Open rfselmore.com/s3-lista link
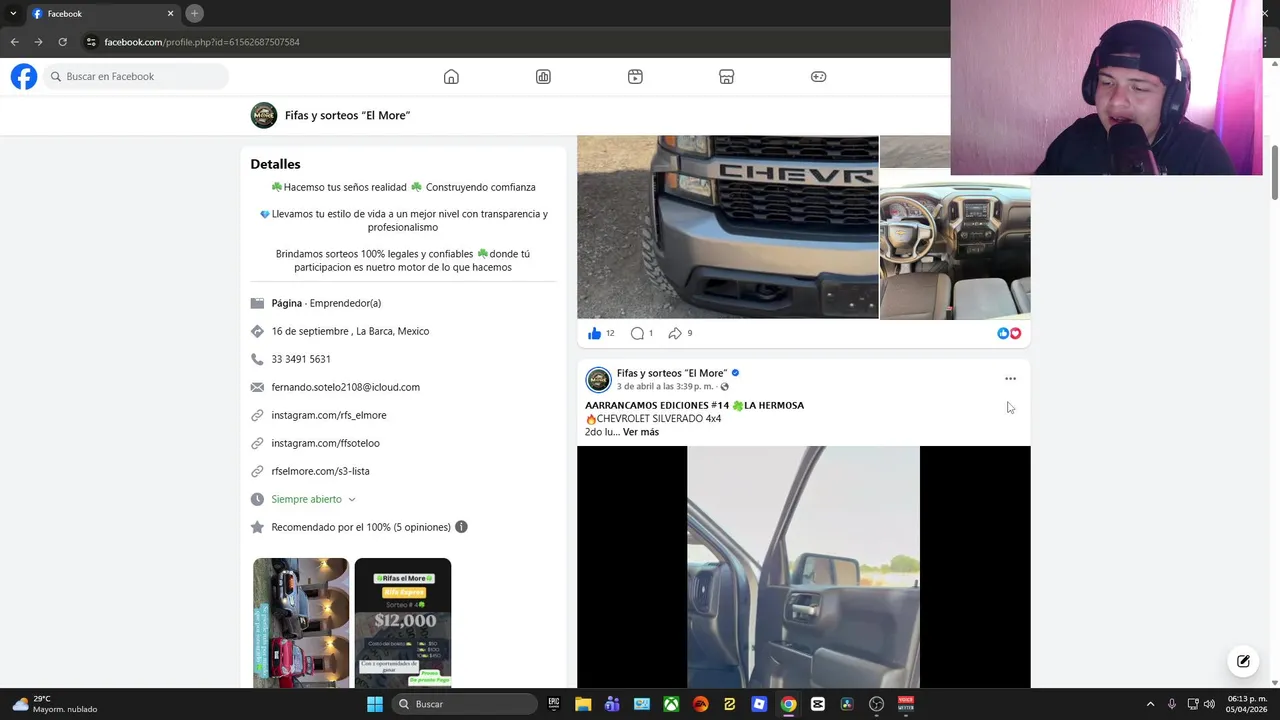Image resolution: width=1280 pixels, height=720 pixels. (320, 471)
